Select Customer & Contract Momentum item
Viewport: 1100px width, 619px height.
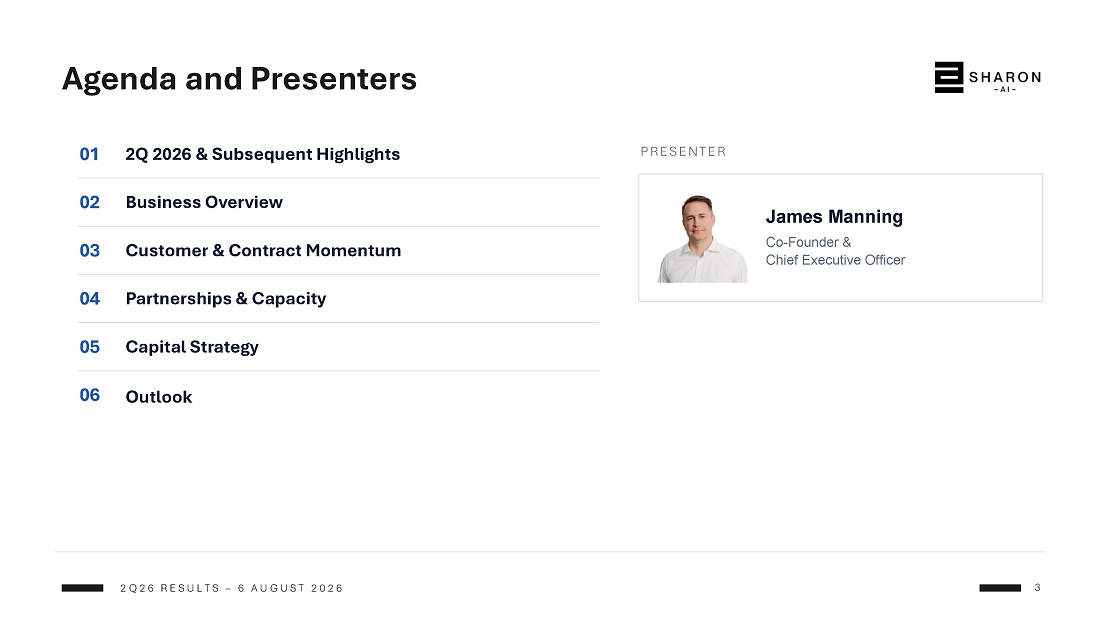[x=263, y=251]
